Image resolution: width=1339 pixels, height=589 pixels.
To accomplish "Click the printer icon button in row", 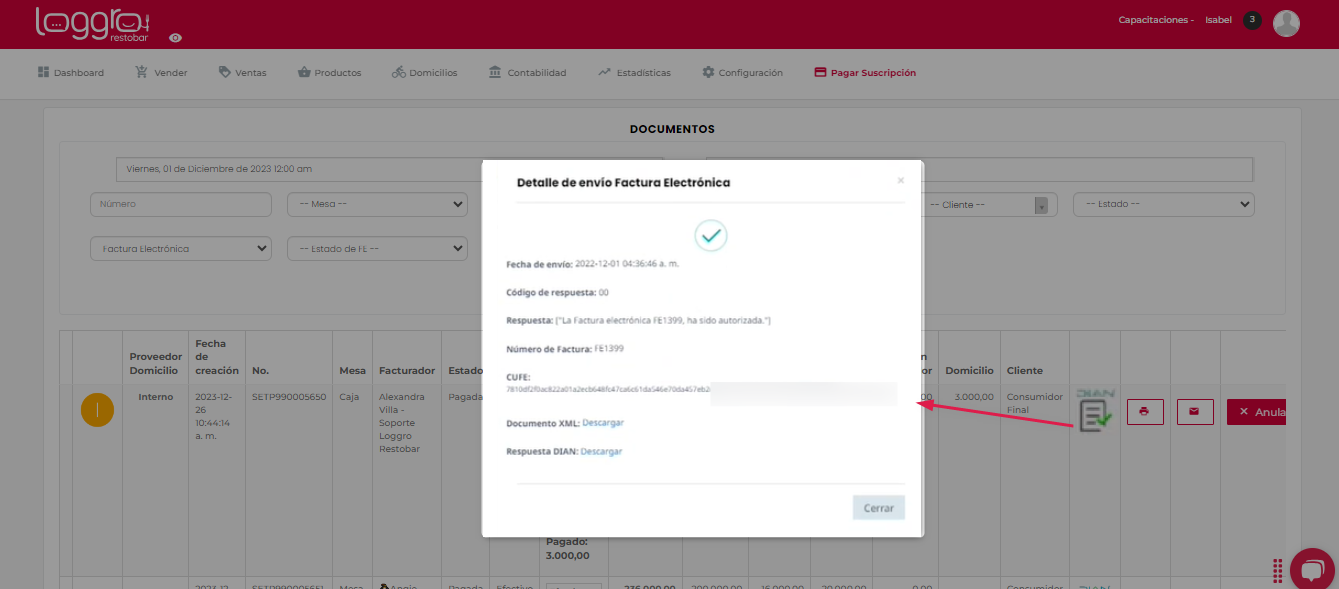I will (1145, 411).
